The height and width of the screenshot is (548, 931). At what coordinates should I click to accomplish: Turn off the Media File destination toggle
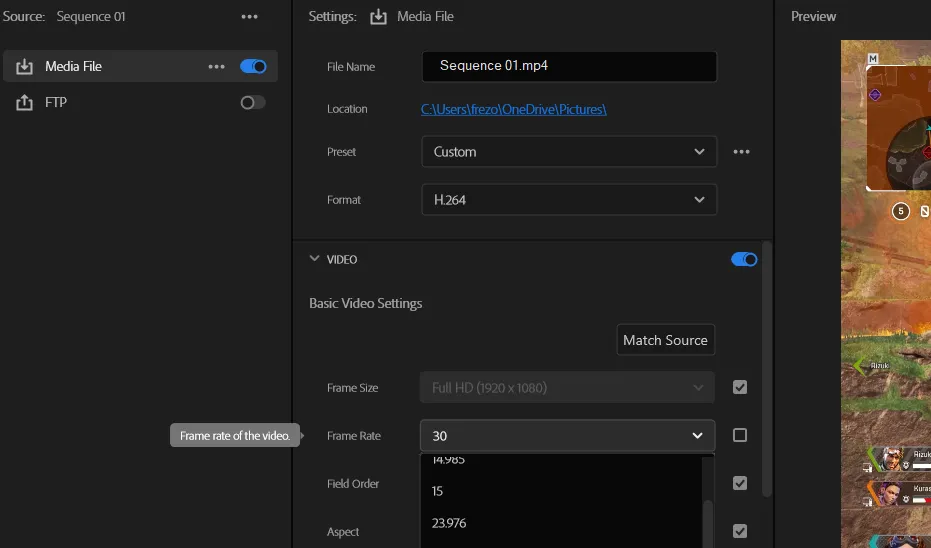click(x=254, y=66)
